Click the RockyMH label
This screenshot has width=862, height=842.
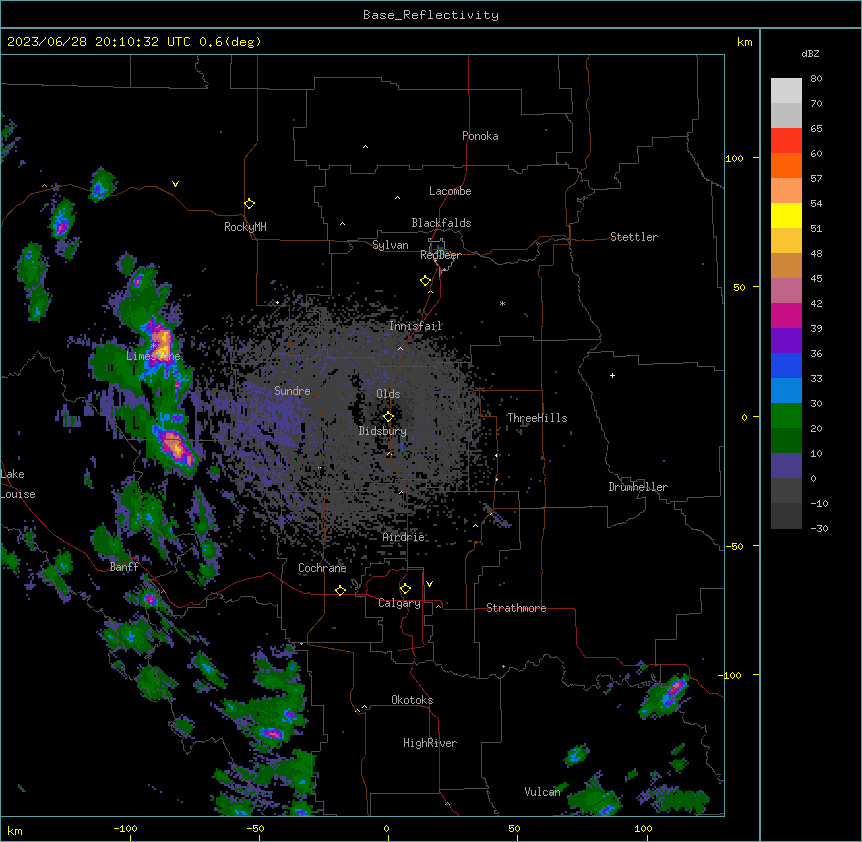tap(245, 227)
